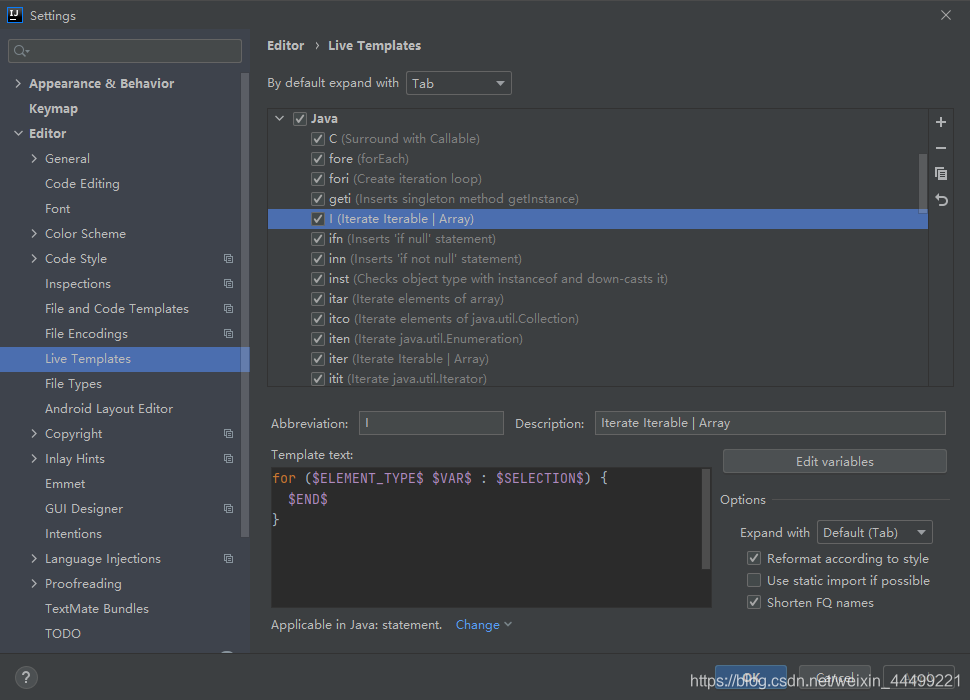Select the itit Iterator template row
This screenshot has height=700, width=970.
pyautogui.click(x=598, y=378)
